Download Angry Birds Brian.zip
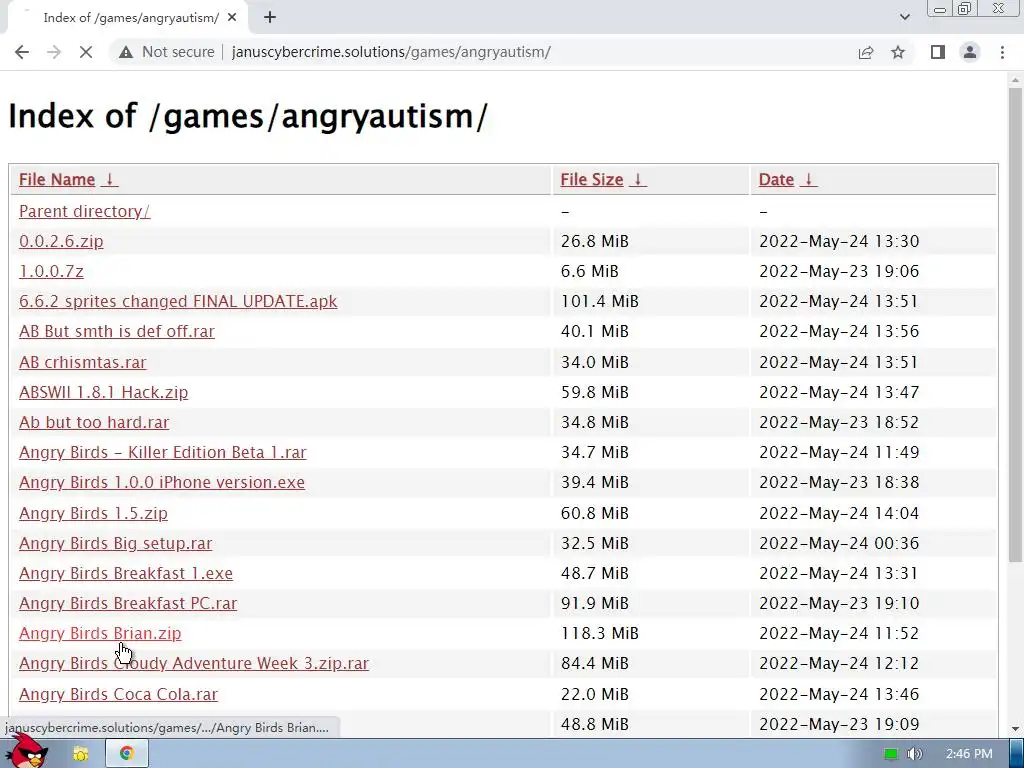The width and height of the screenshot is (1024, 768). pos(100,633)
